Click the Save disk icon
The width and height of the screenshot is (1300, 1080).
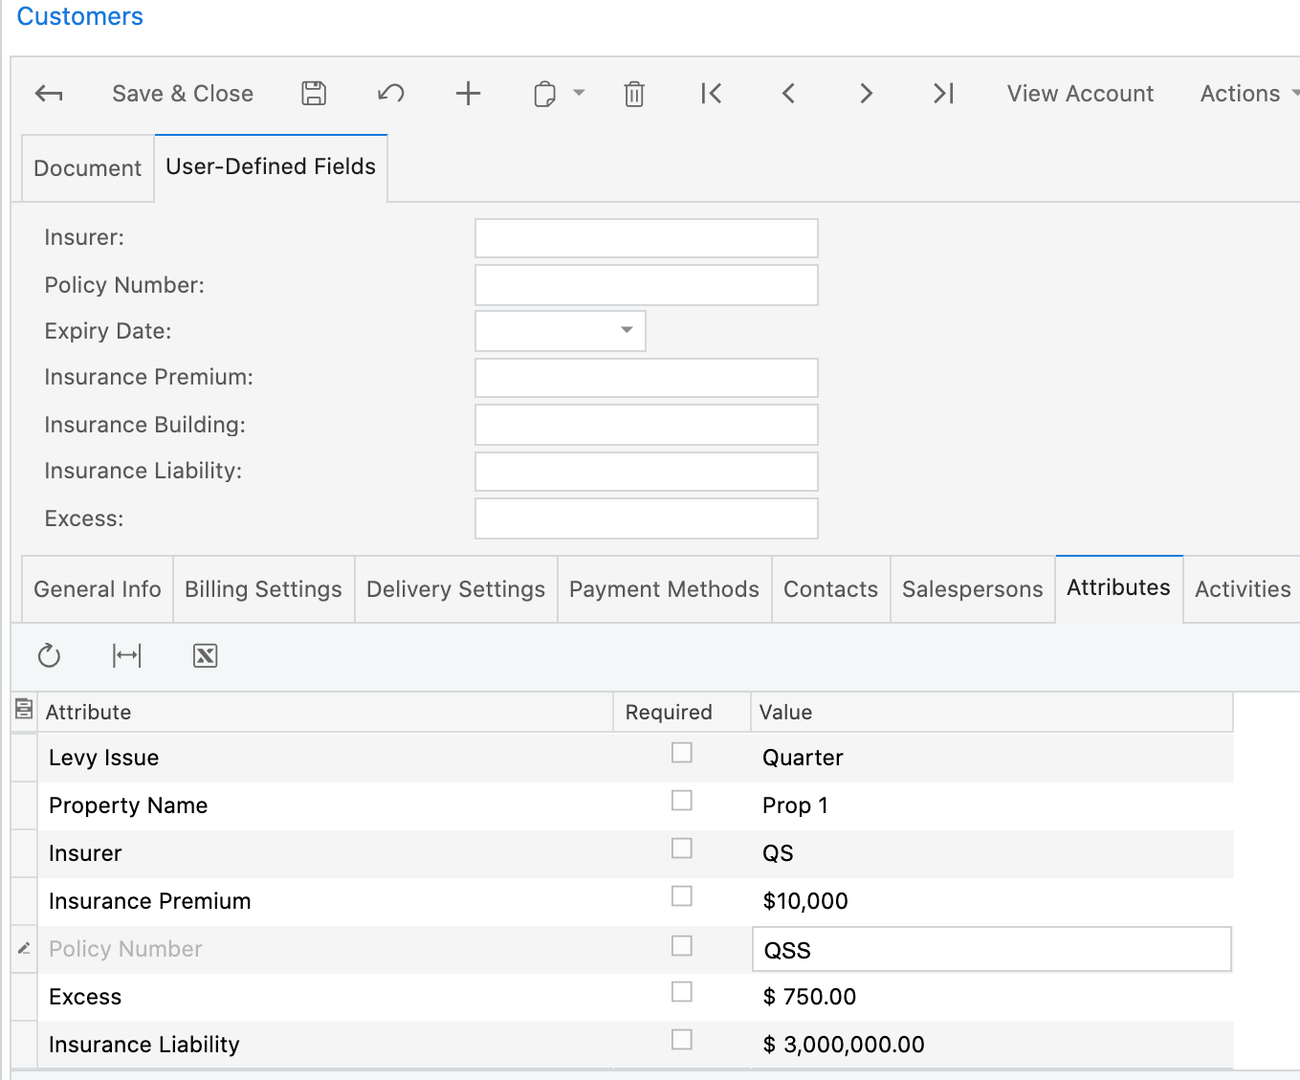coord(314,94)
